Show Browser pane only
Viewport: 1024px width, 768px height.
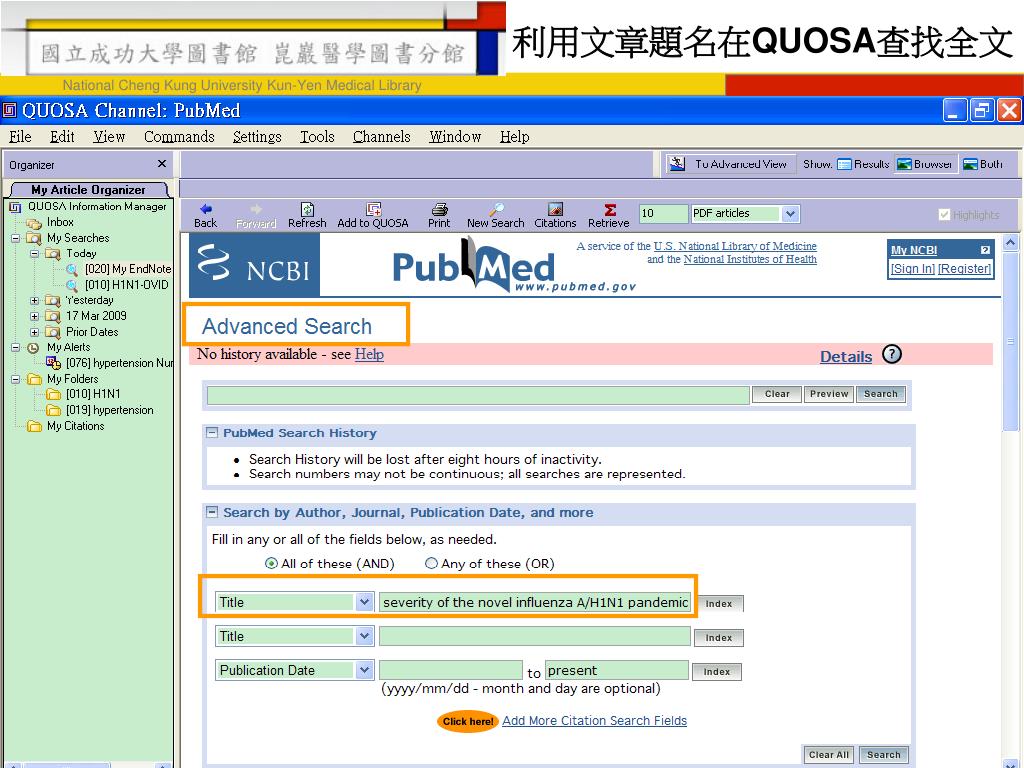point(924,164)
